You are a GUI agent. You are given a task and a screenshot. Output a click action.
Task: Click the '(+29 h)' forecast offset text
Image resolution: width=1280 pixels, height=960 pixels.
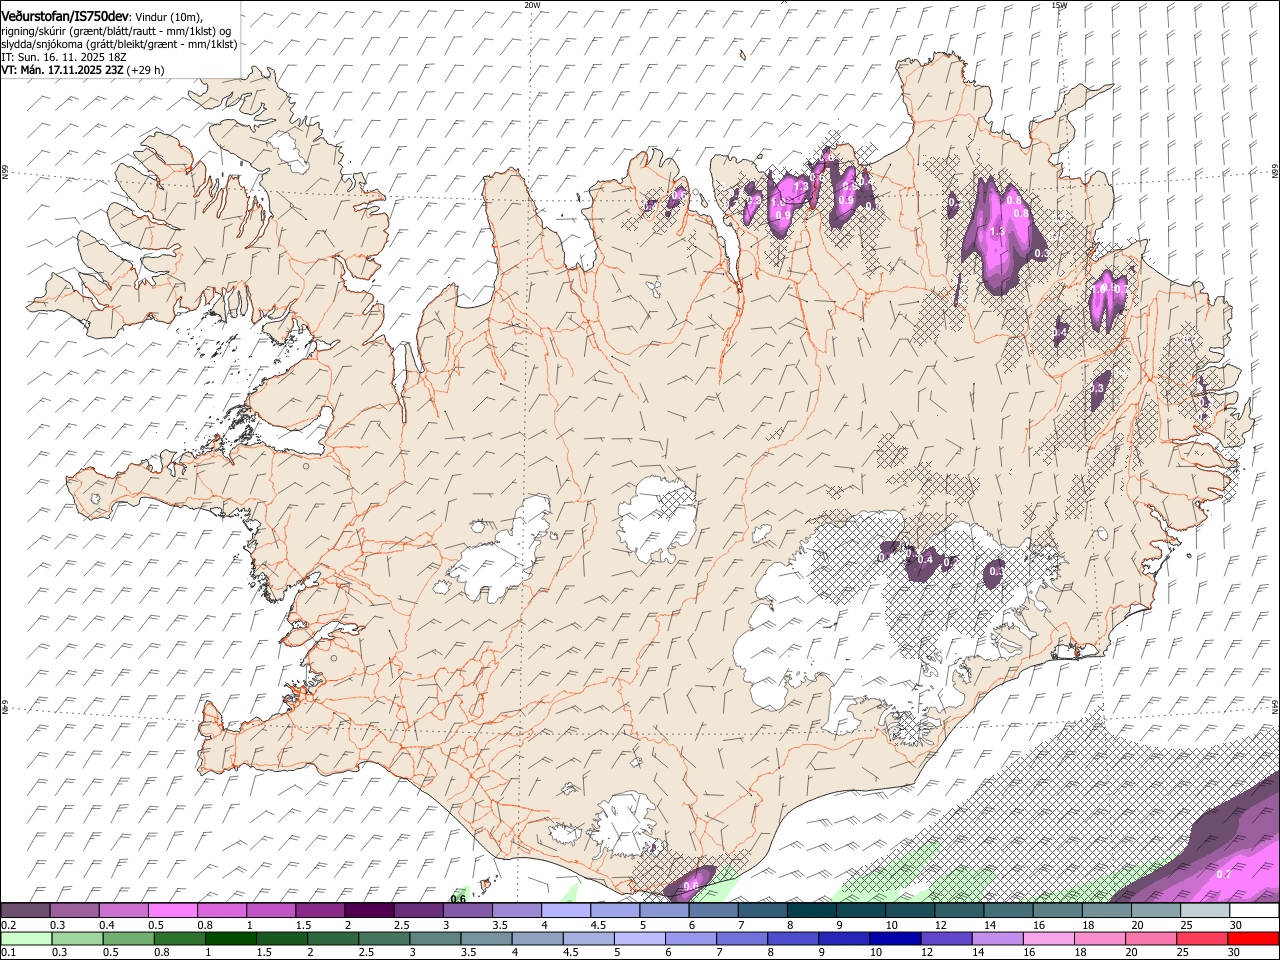coord(146,70)
